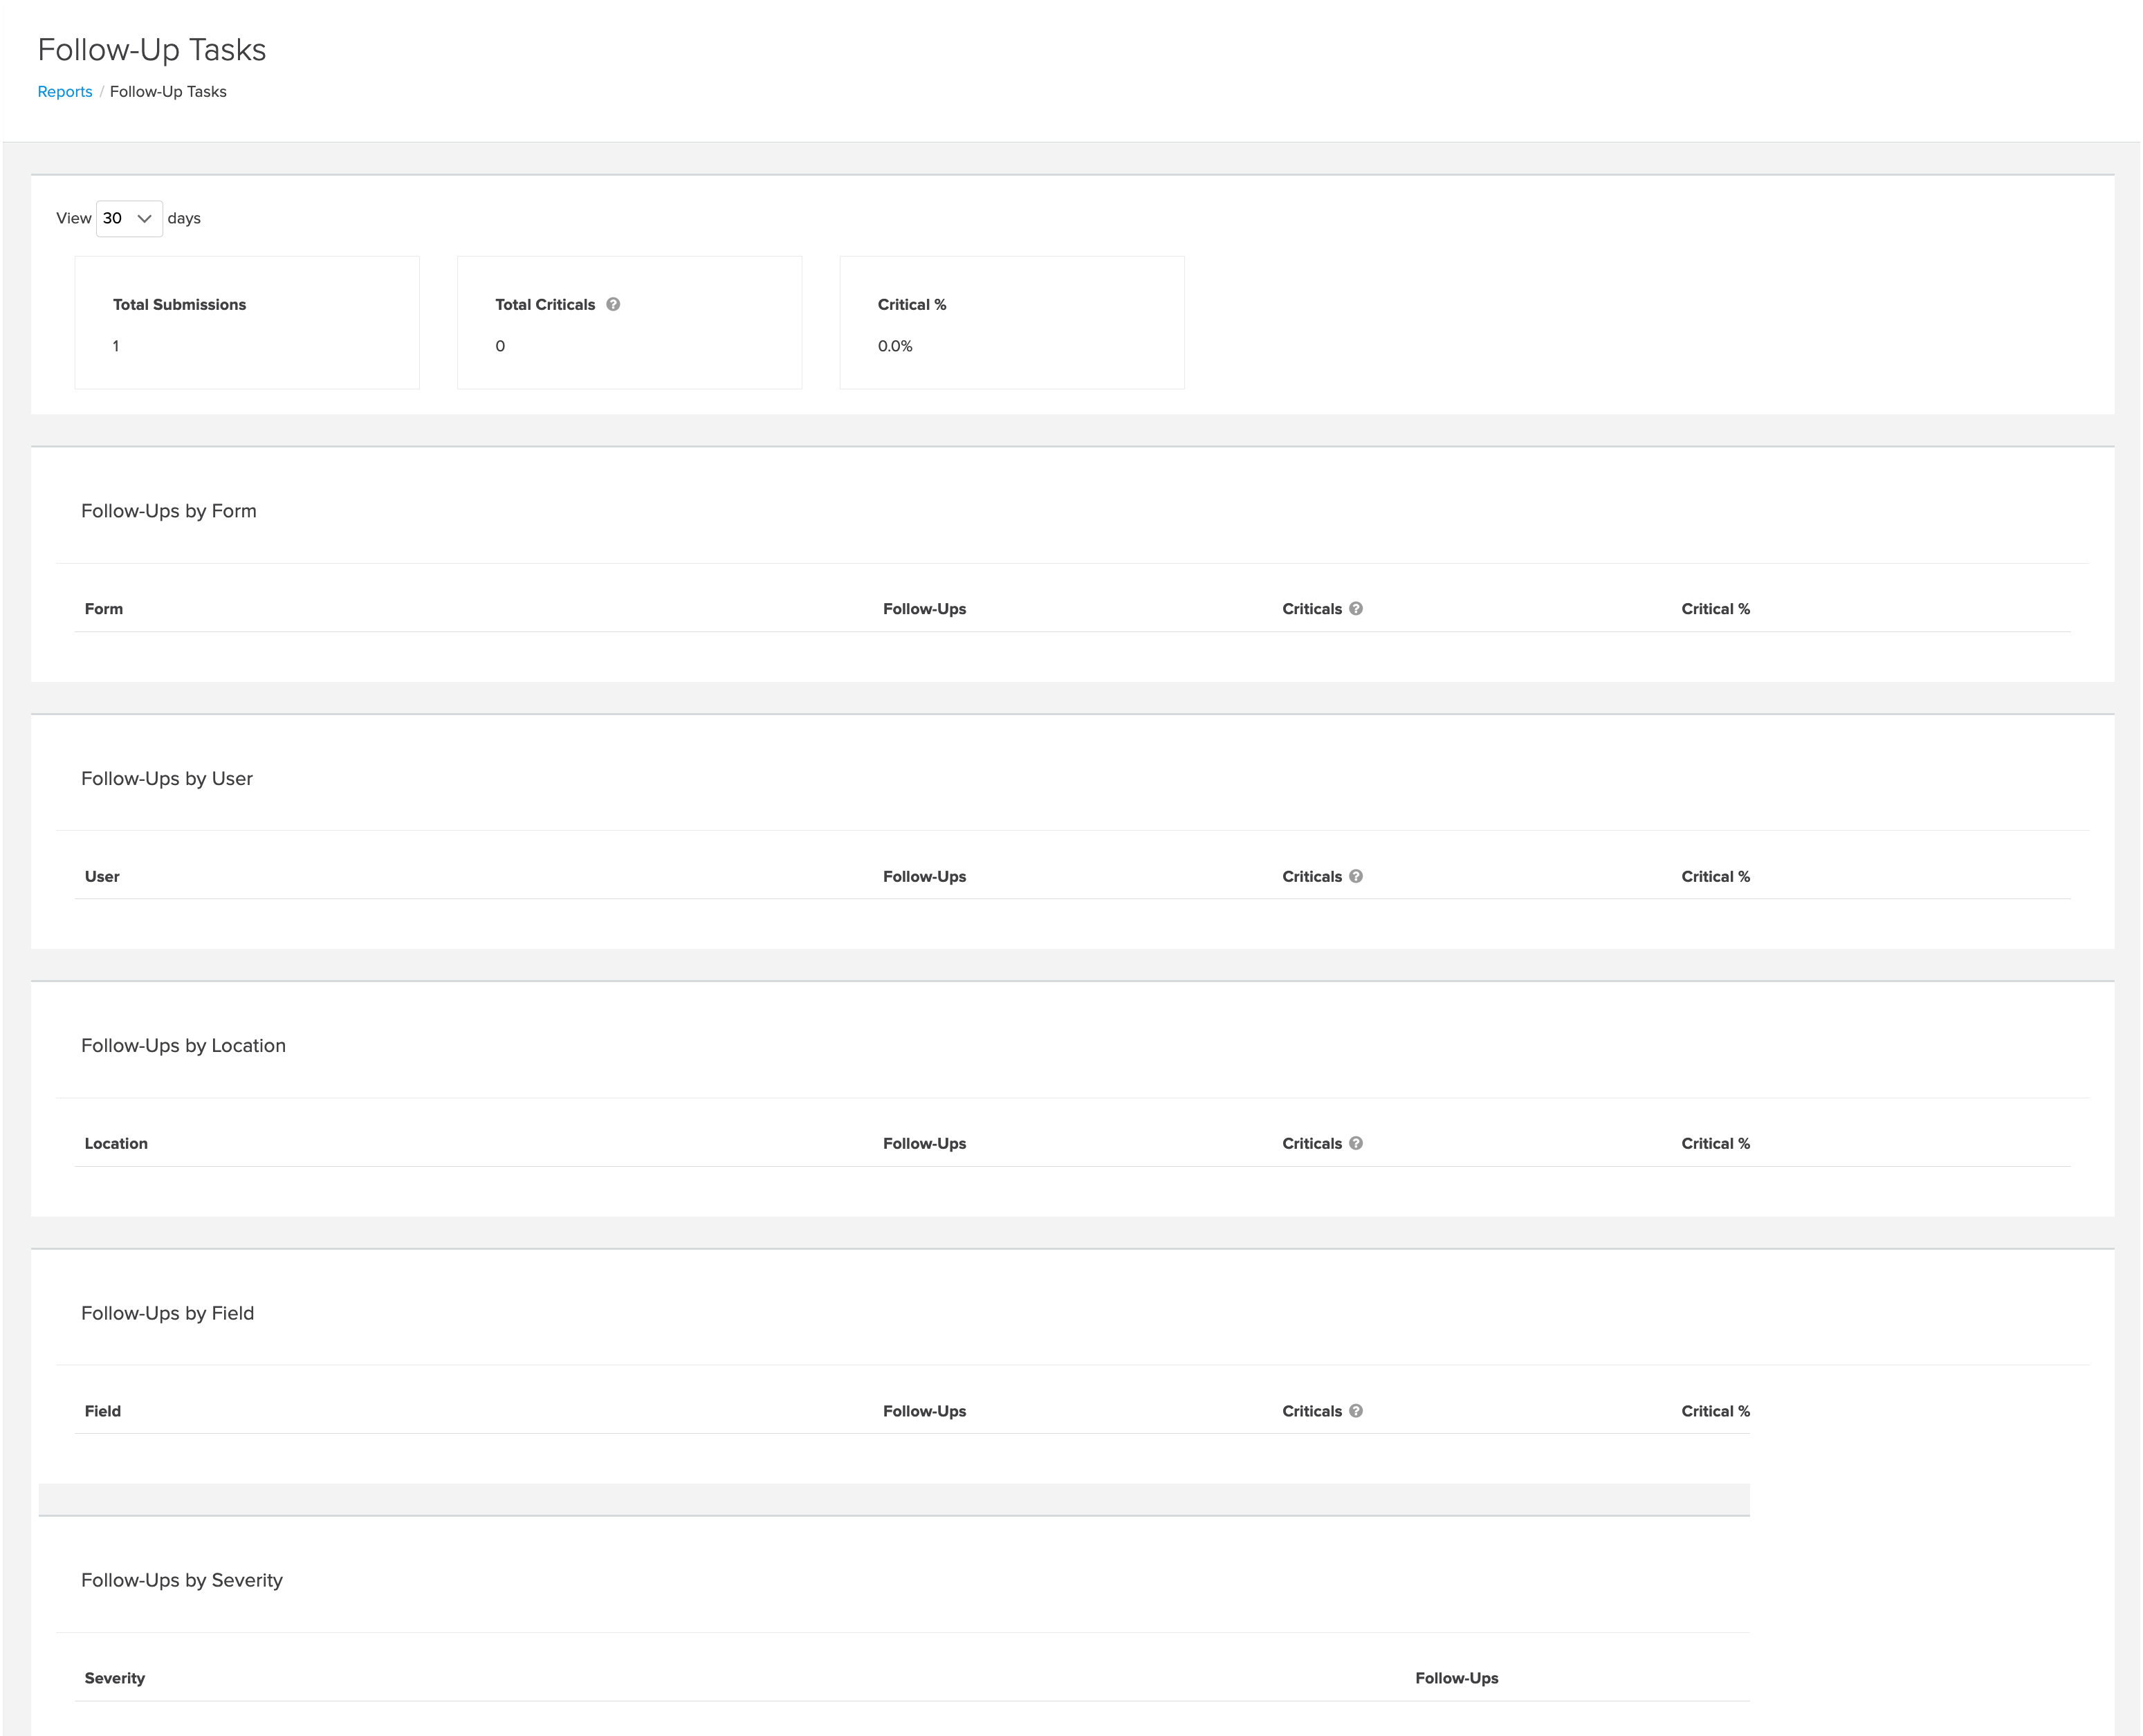Click Criticals help icon in Follow-Ups by User
This screenshot has width=2143, height=1736.
pos(1356,876)
